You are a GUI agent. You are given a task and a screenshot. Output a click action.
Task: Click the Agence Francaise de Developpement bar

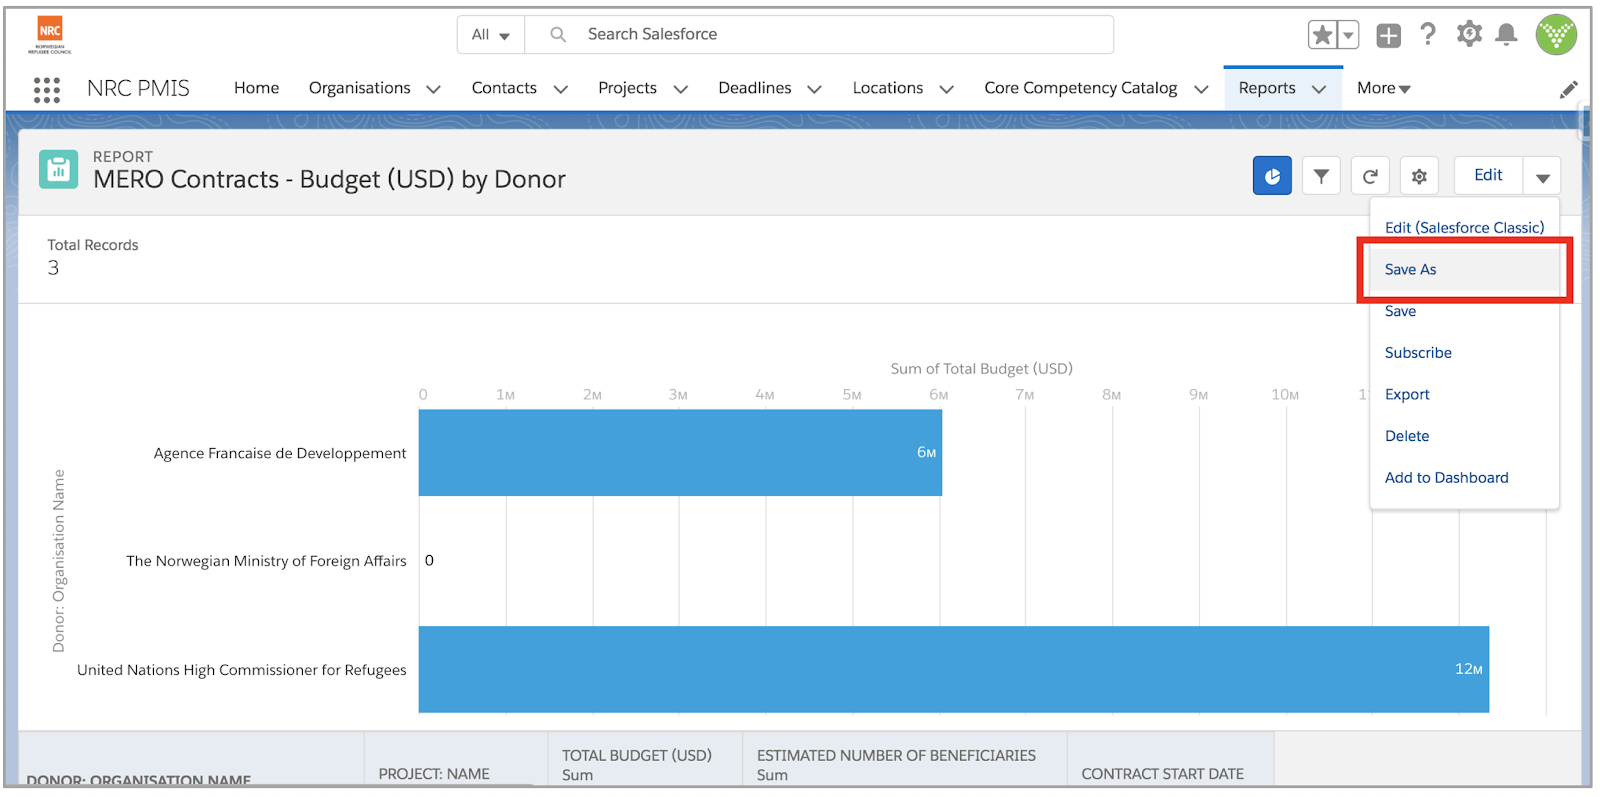coord(680,452)
